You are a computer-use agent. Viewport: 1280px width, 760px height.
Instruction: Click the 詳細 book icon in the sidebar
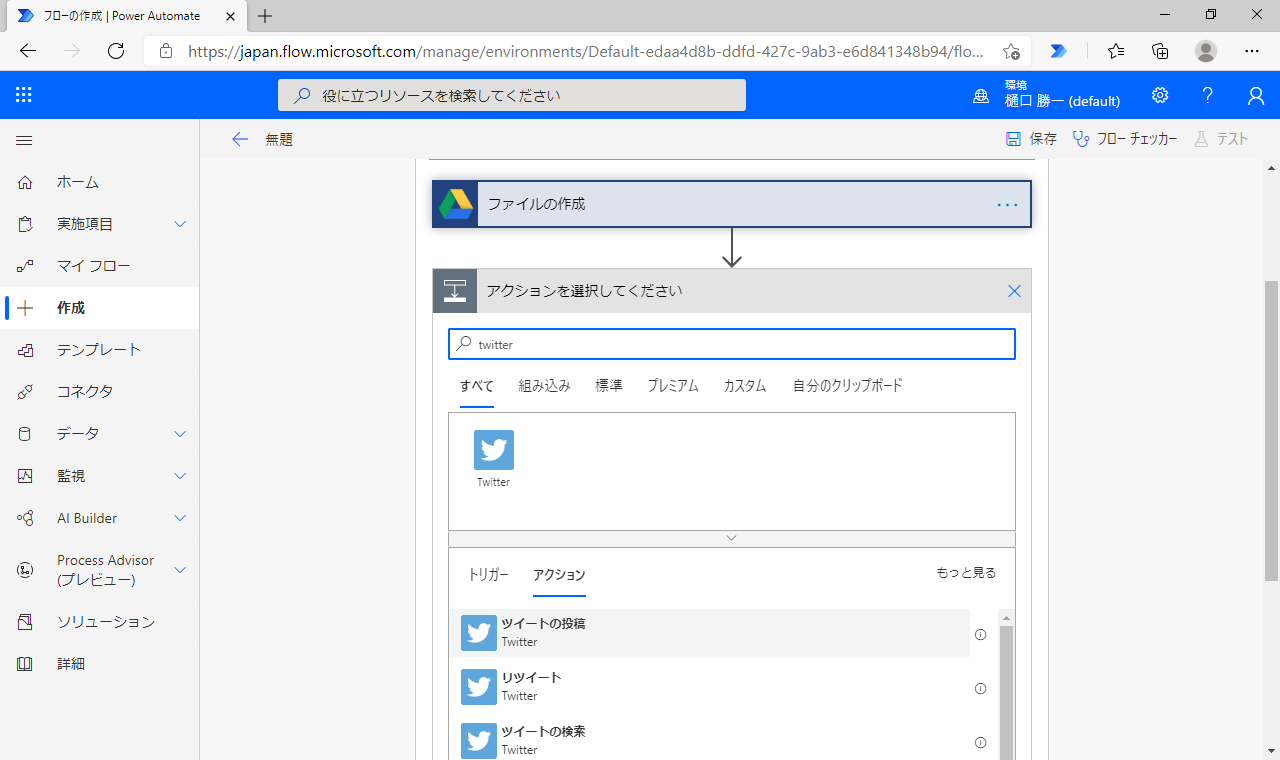25,664
